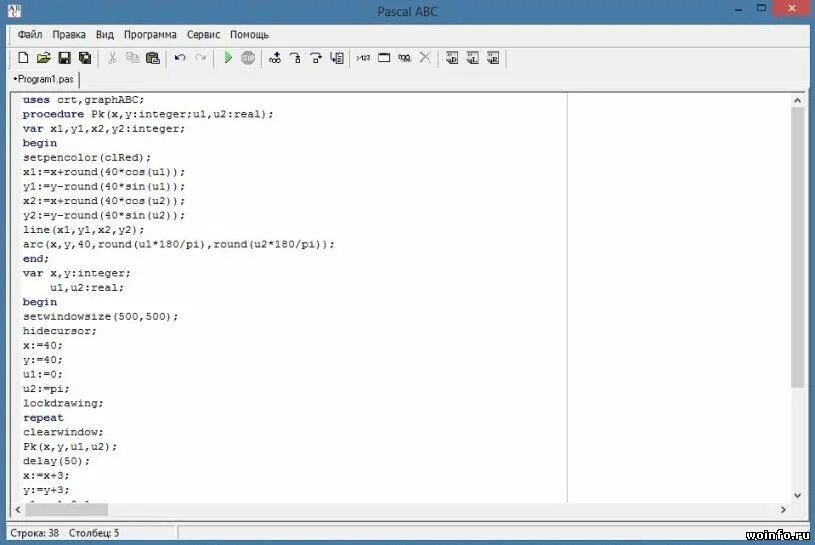Image resolution: width=815 pixels, height=545 pixels.
Task: Open the Программа menu
Action: [x=150, y=35]
